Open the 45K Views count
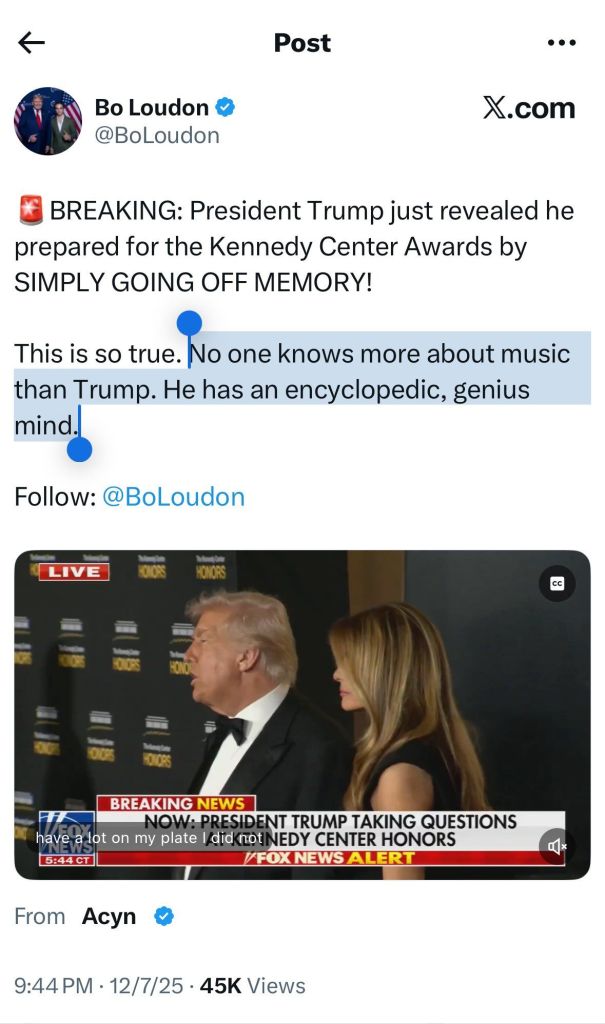 coord(252,985)
